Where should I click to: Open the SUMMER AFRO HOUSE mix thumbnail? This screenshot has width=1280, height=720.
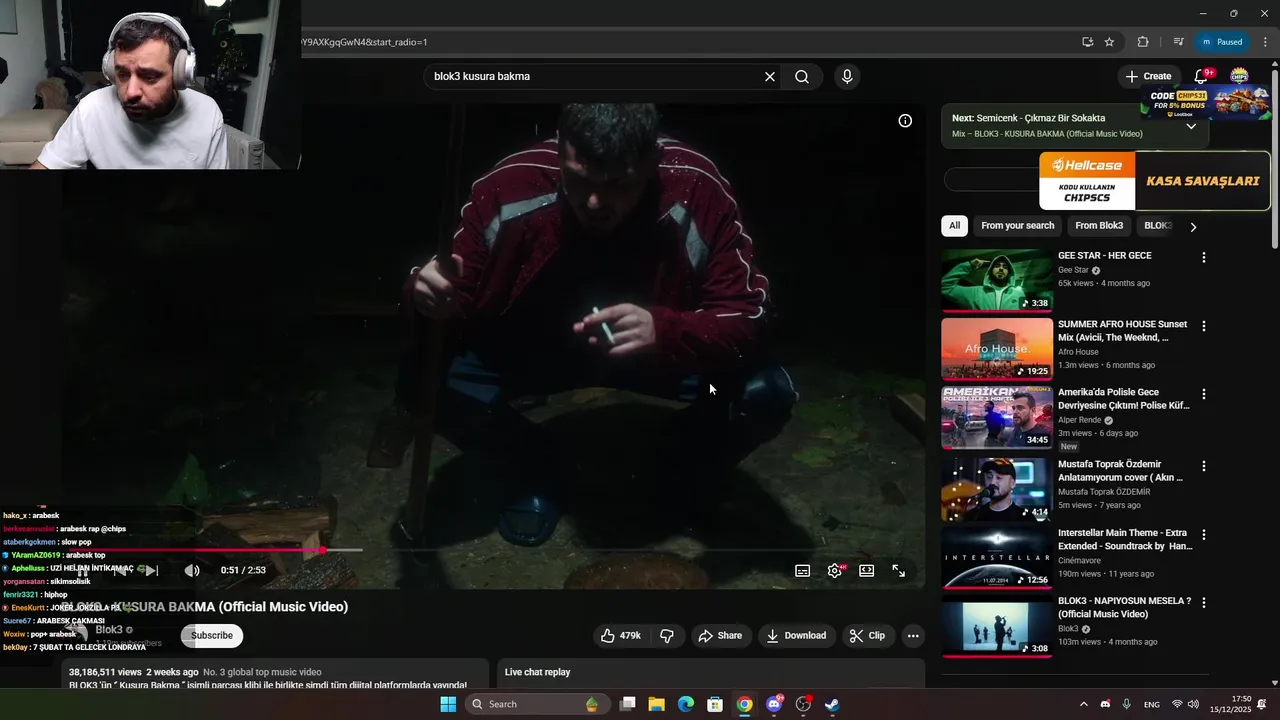pos(996,349)
